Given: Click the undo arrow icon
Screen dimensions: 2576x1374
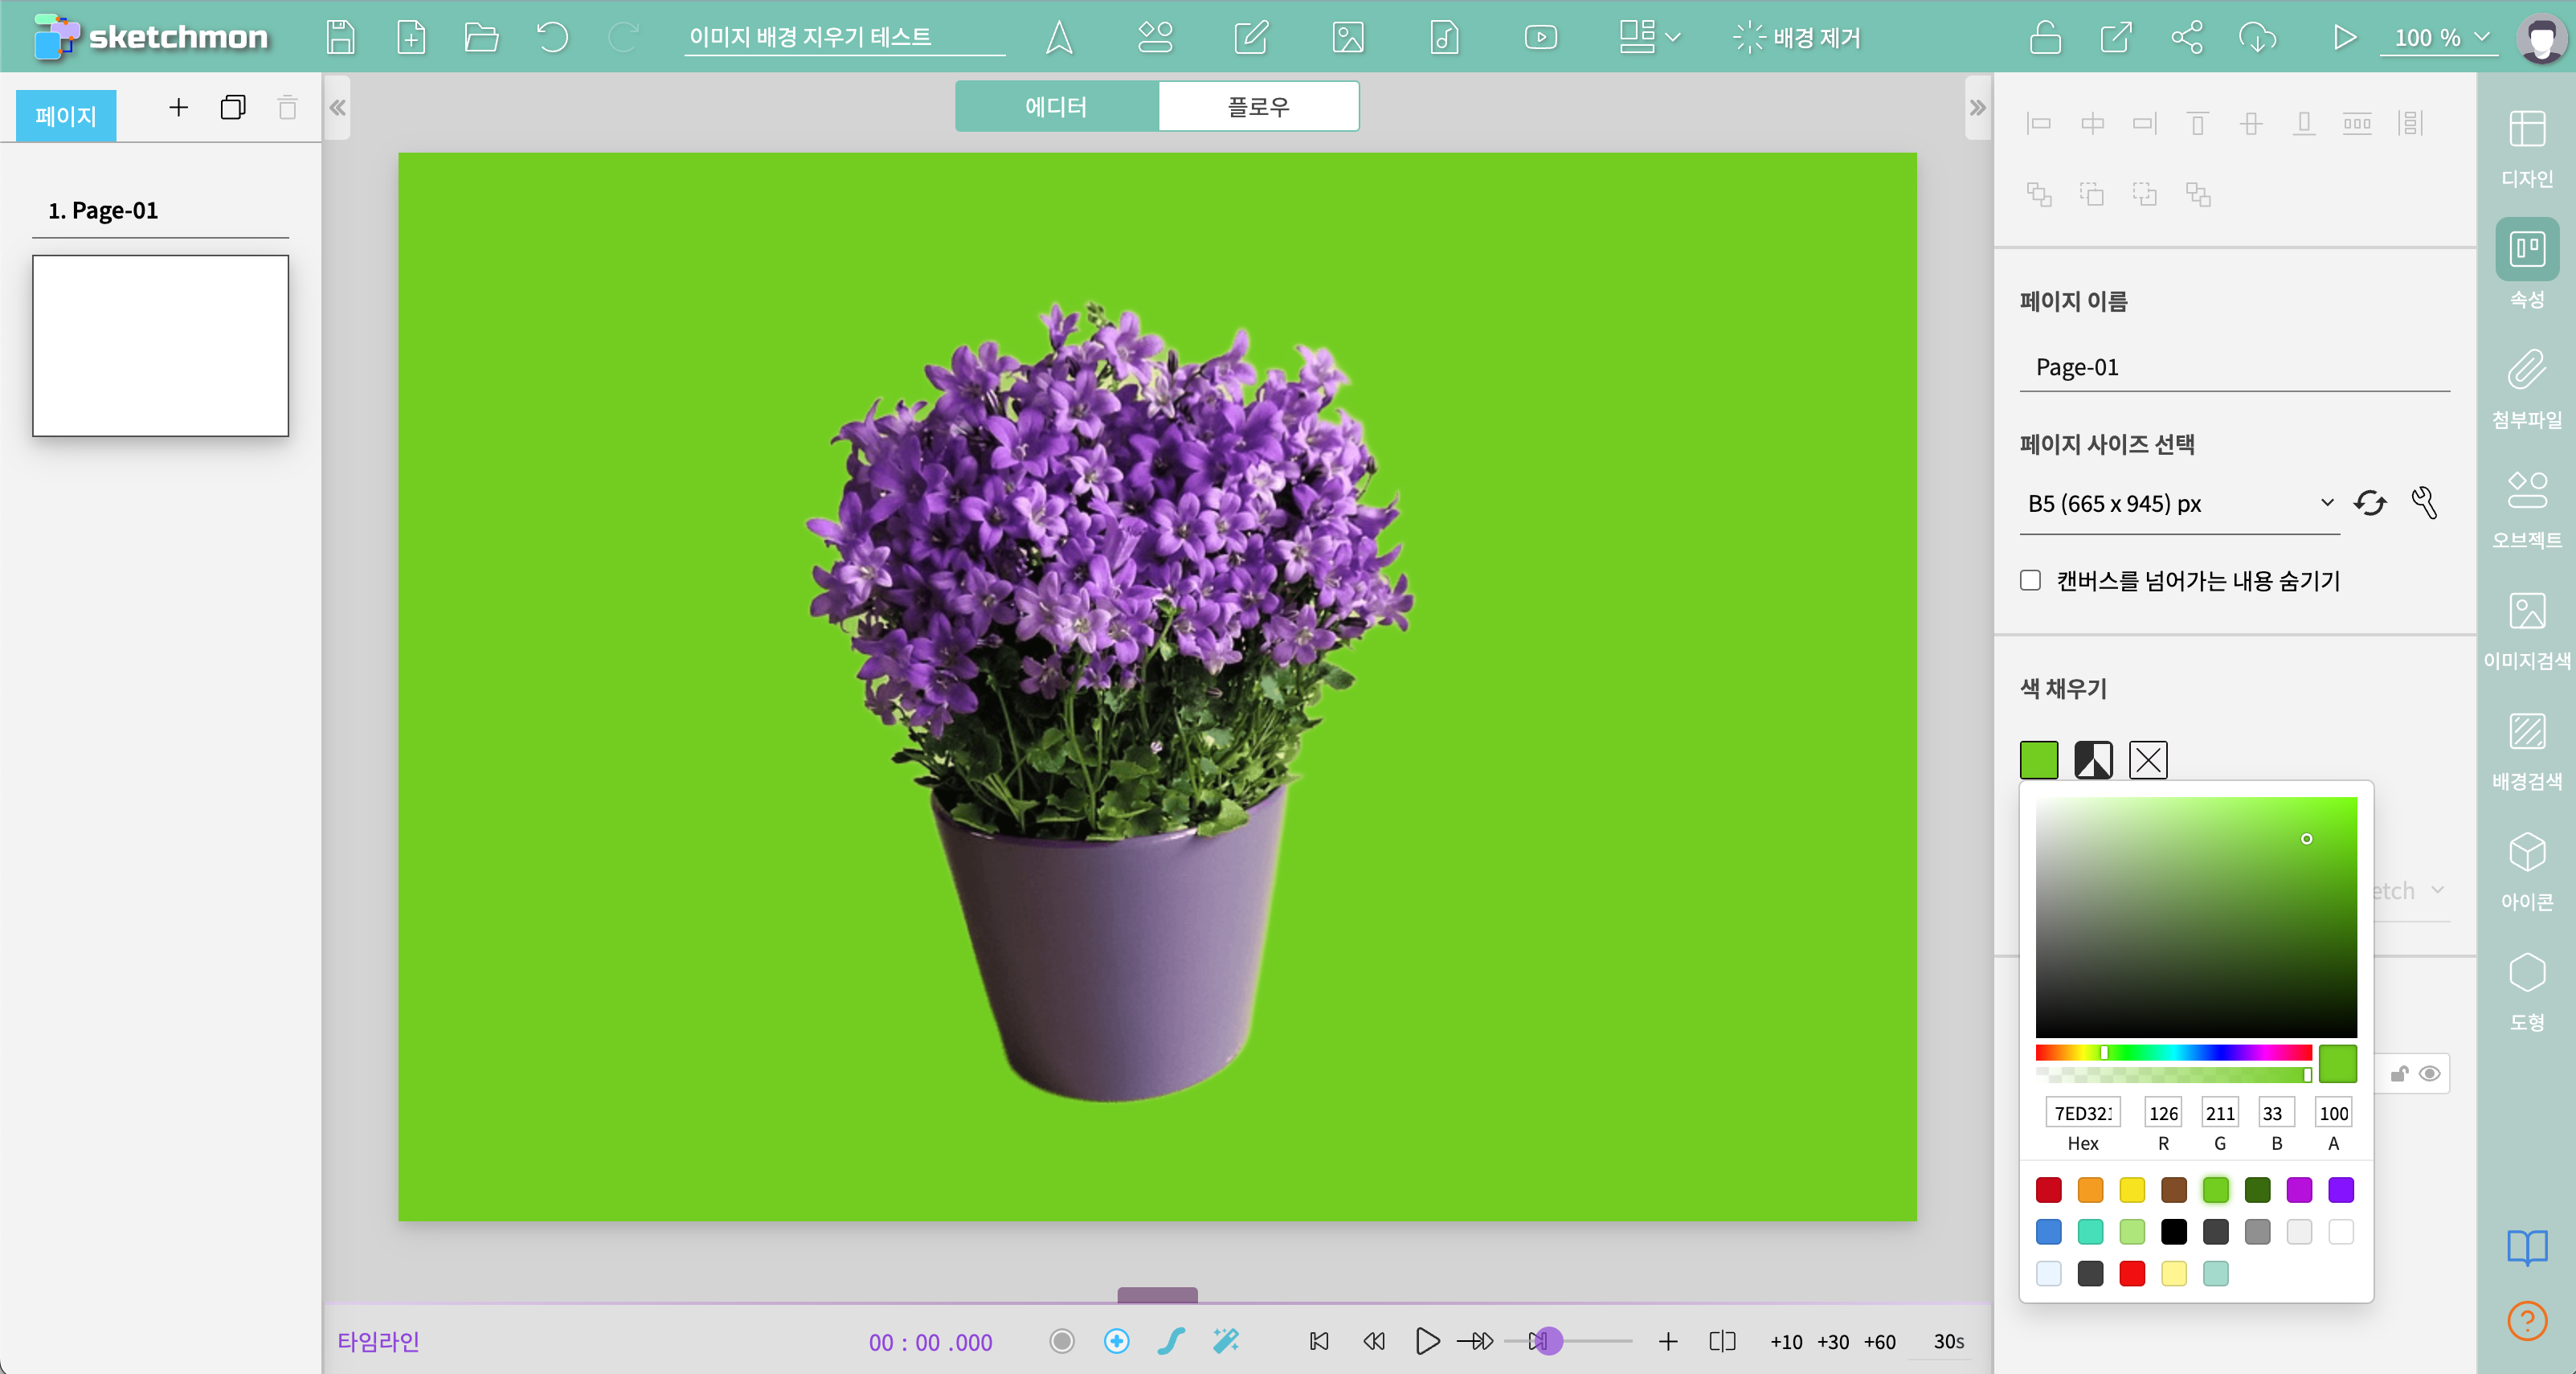Looking at the screenshot, I should [x=552, y=38].
